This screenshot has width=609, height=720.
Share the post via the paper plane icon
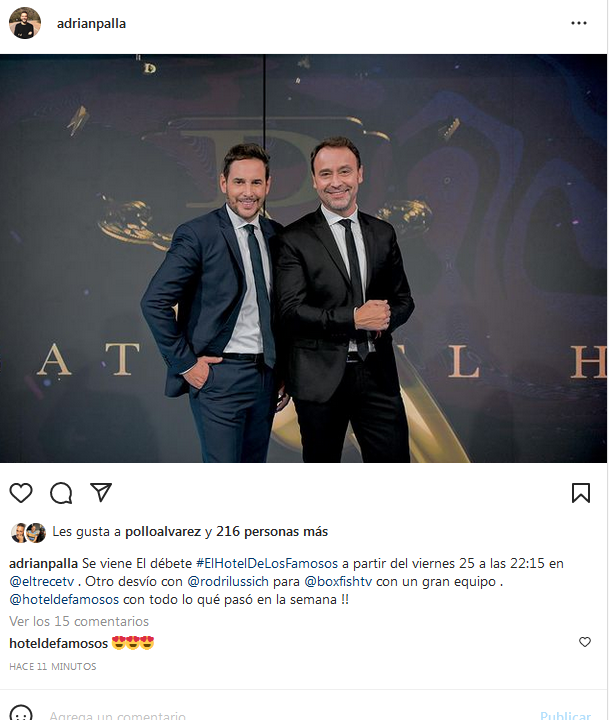point(101,492)
